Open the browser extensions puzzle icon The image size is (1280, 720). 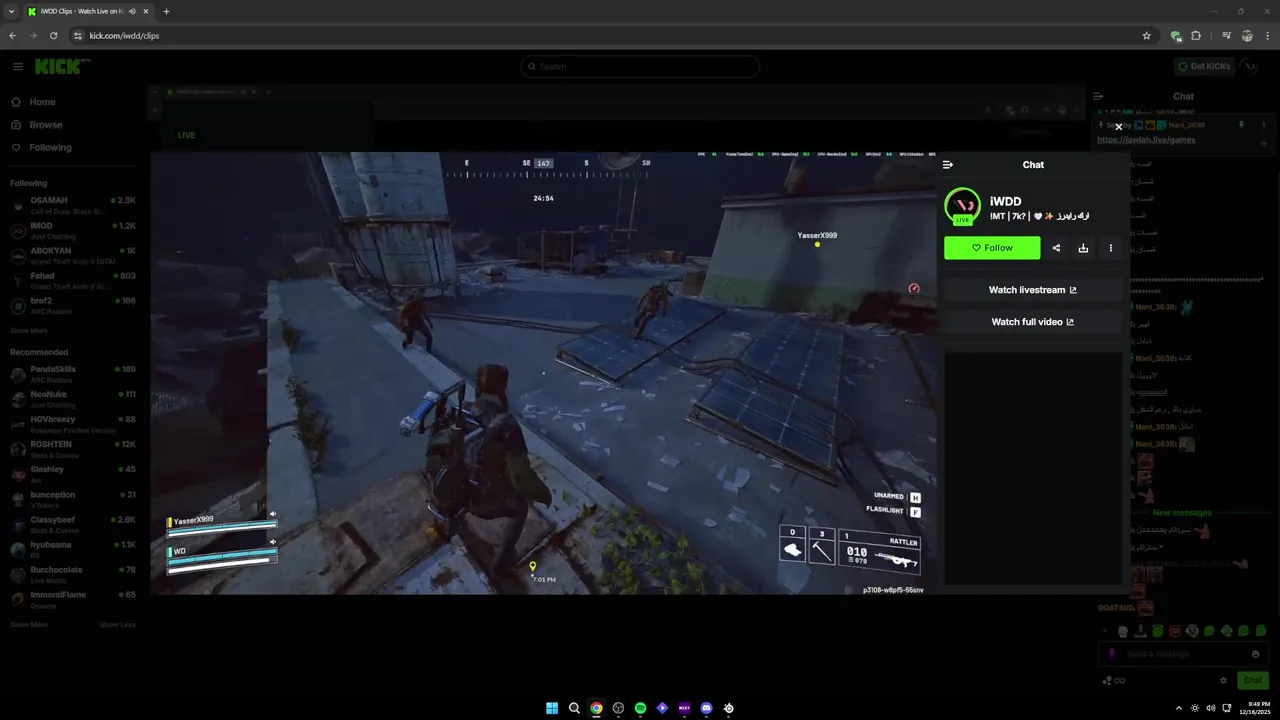[x=1196, y=36]
